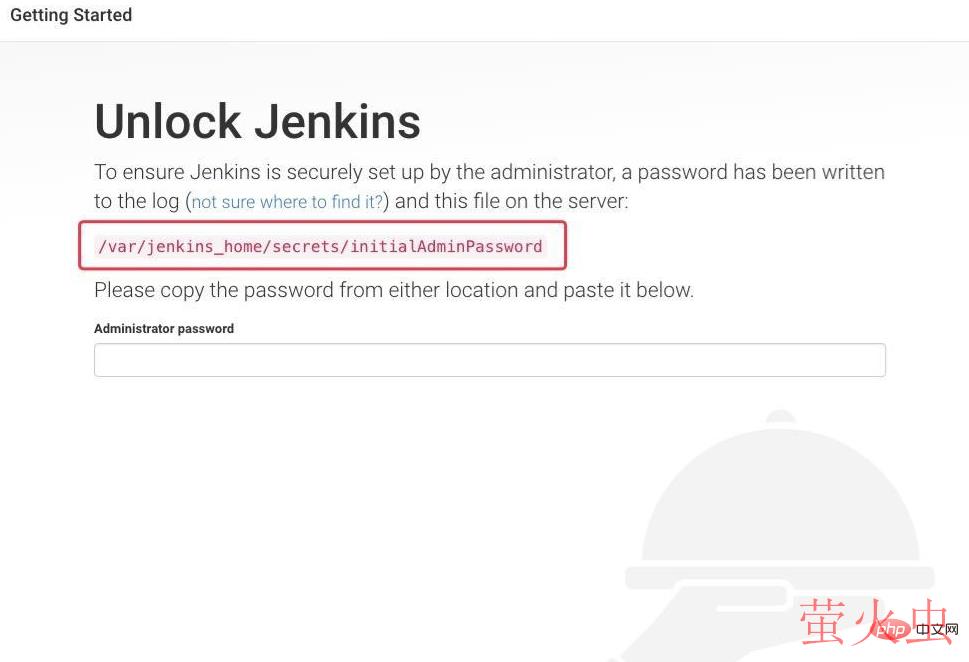The width and height of the screenshot is (969, 662).
Task: Click the "Please copy the password" instruction line
Action: (x=393, y=290)
